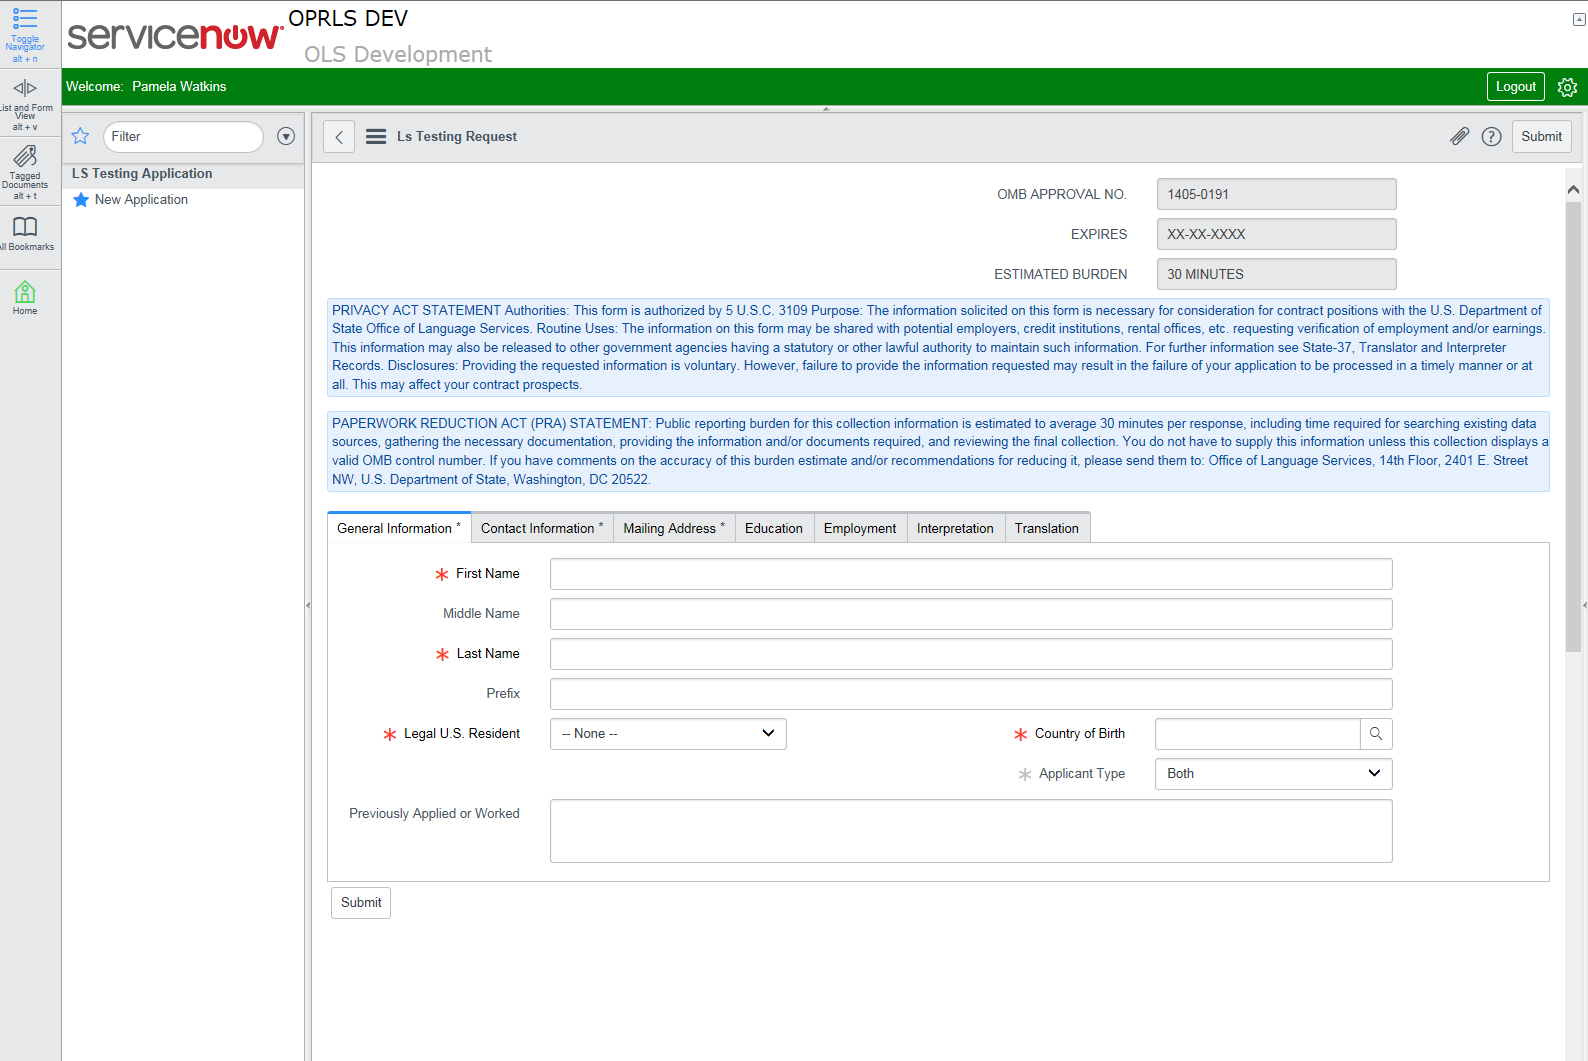Click the paperclip attachments icon

[1460, 137]
